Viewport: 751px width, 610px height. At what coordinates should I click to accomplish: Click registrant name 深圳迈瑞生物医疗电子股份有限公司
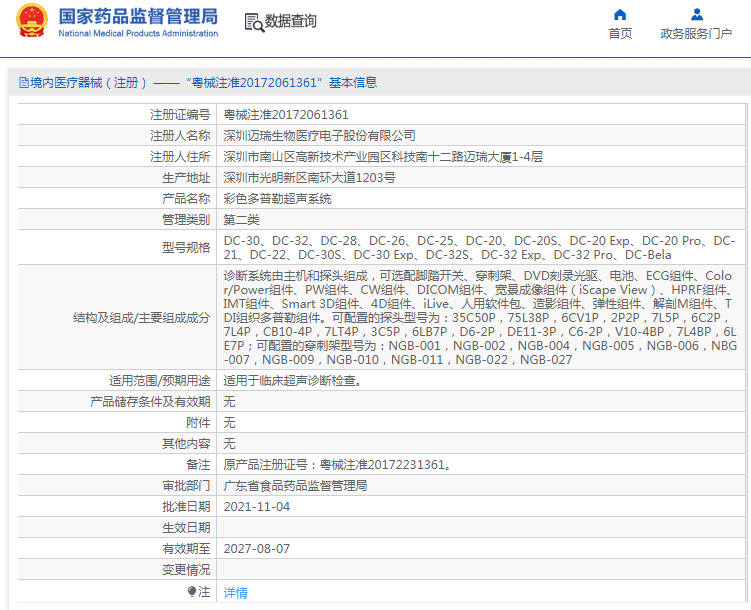tap(319, 136)
